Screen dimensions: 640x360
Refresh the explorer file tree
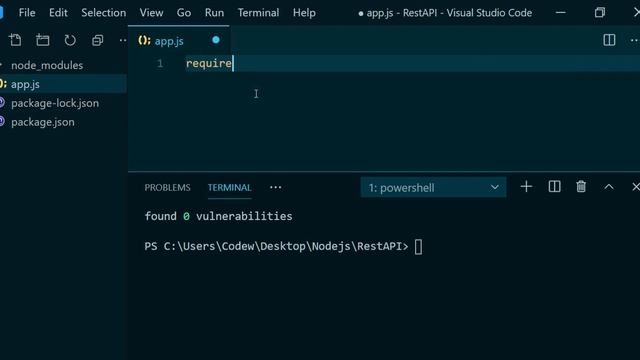(70, 40)
